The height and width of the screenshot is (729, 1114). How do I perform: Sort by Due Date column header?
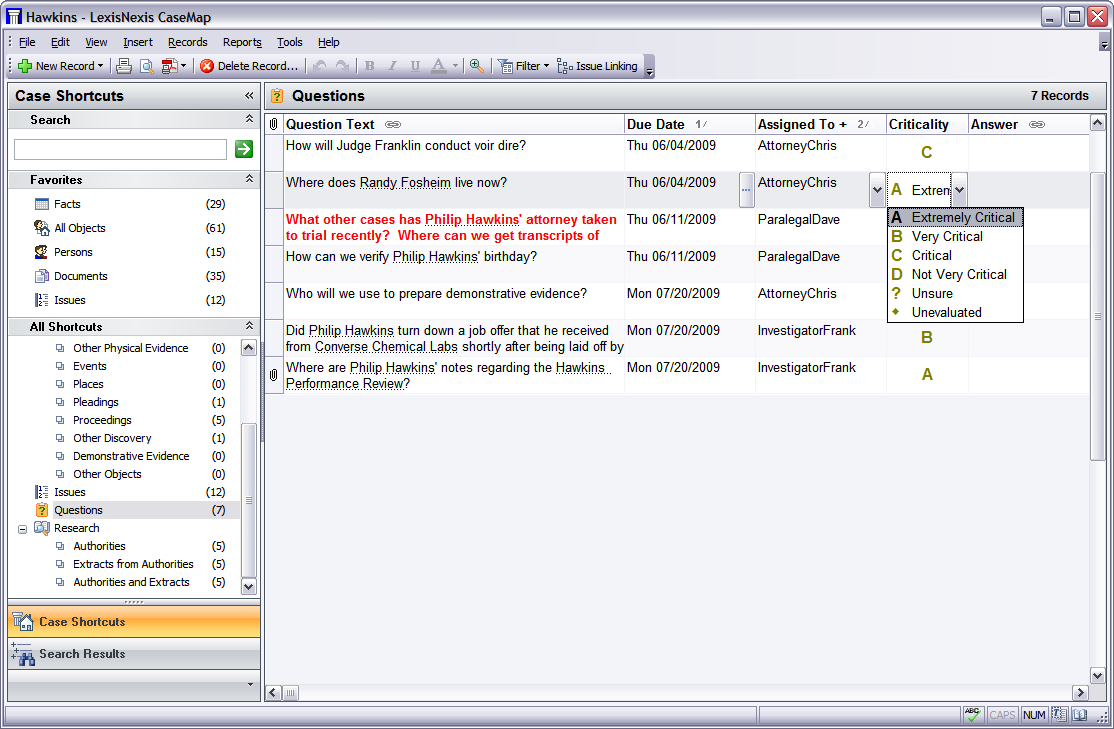click(x=656, y=124)
